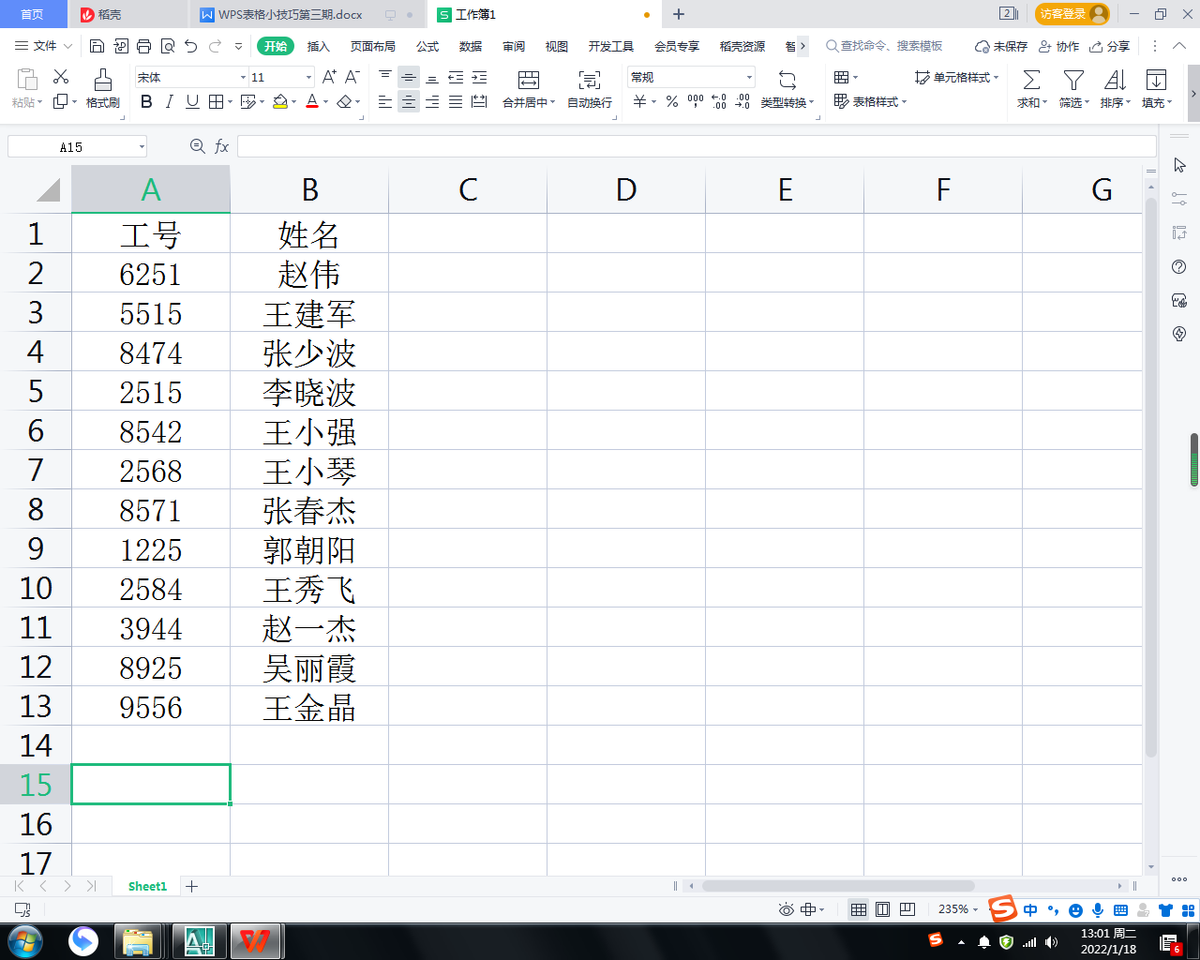Image resolution: width=1200 pixels, height=960 pixels.
Task: Apply percent style format
Action: pyautogui.click(x=672, y=101)
